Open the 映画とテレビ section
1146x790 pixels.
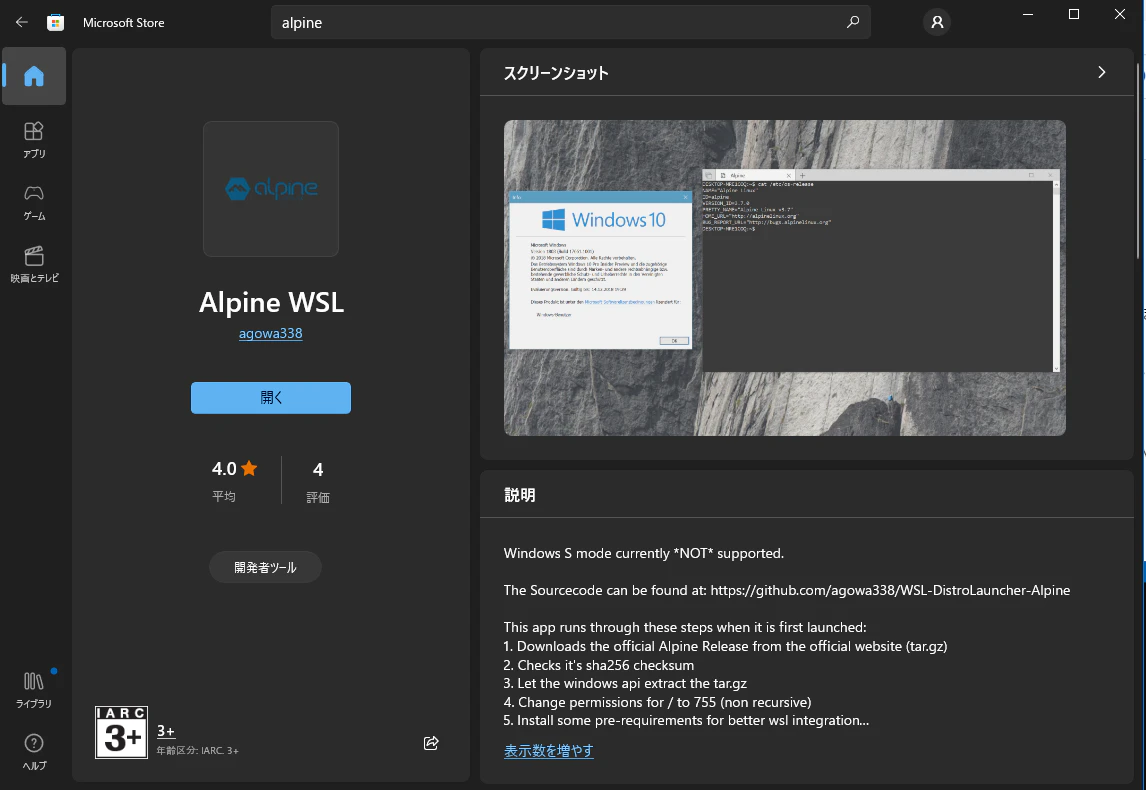pyautogui.click(x=34, y=264)
